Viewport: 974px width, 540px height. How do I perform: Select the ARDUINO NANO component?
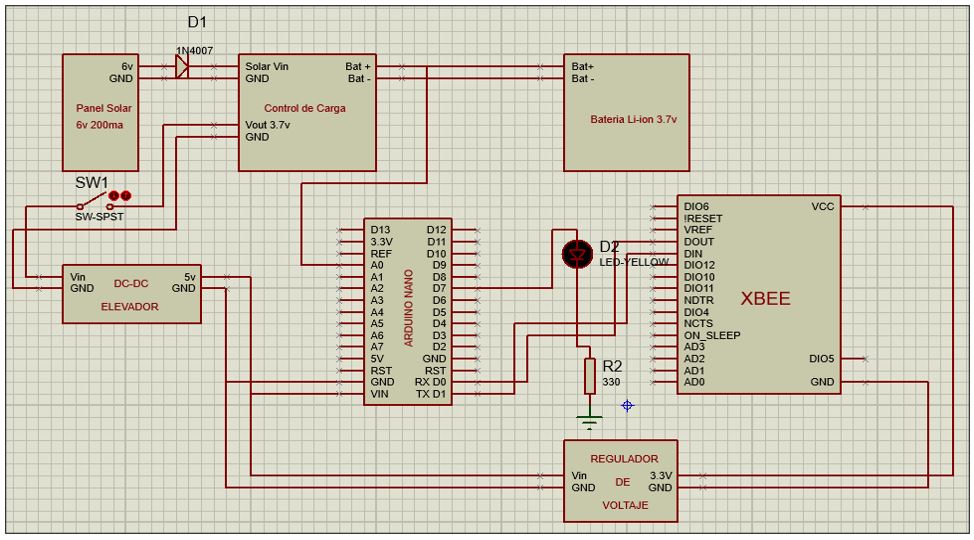click(407, 311)
